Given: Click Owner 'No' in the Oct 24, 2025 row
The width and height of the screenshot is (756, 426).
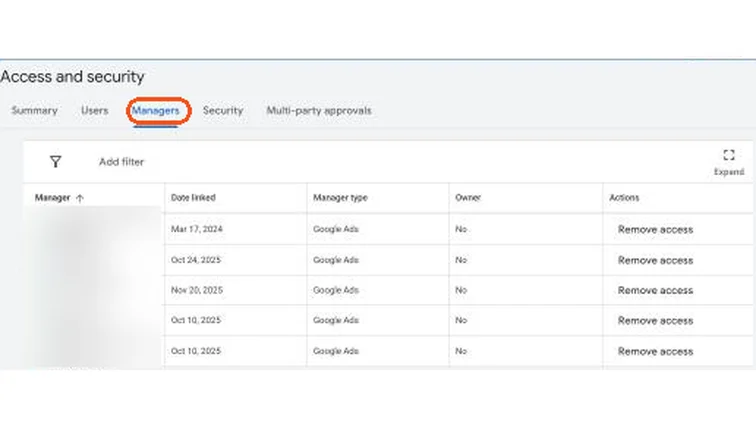Looking at the screenshot, I should point(461,260).
